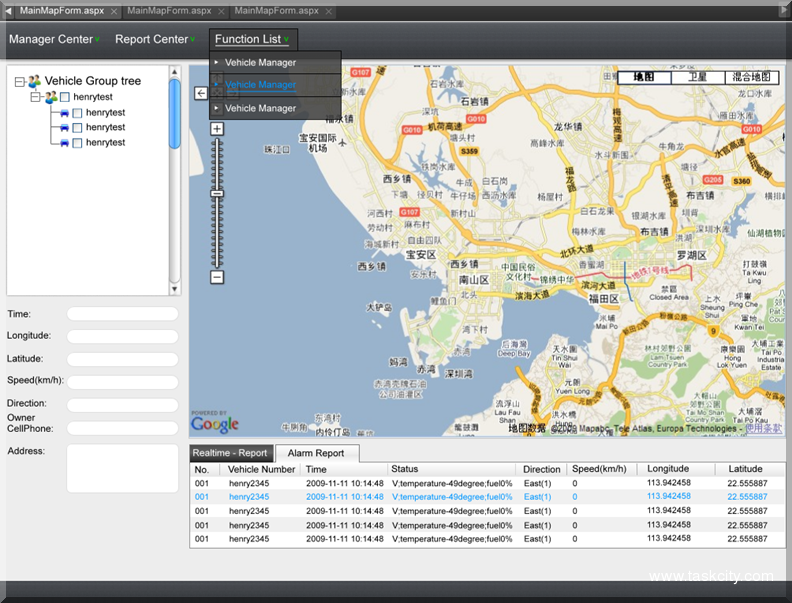Screen dimensions: 792x603
Task: Switch to the middle MainMapForm.aspx tab
Action: 169,11
